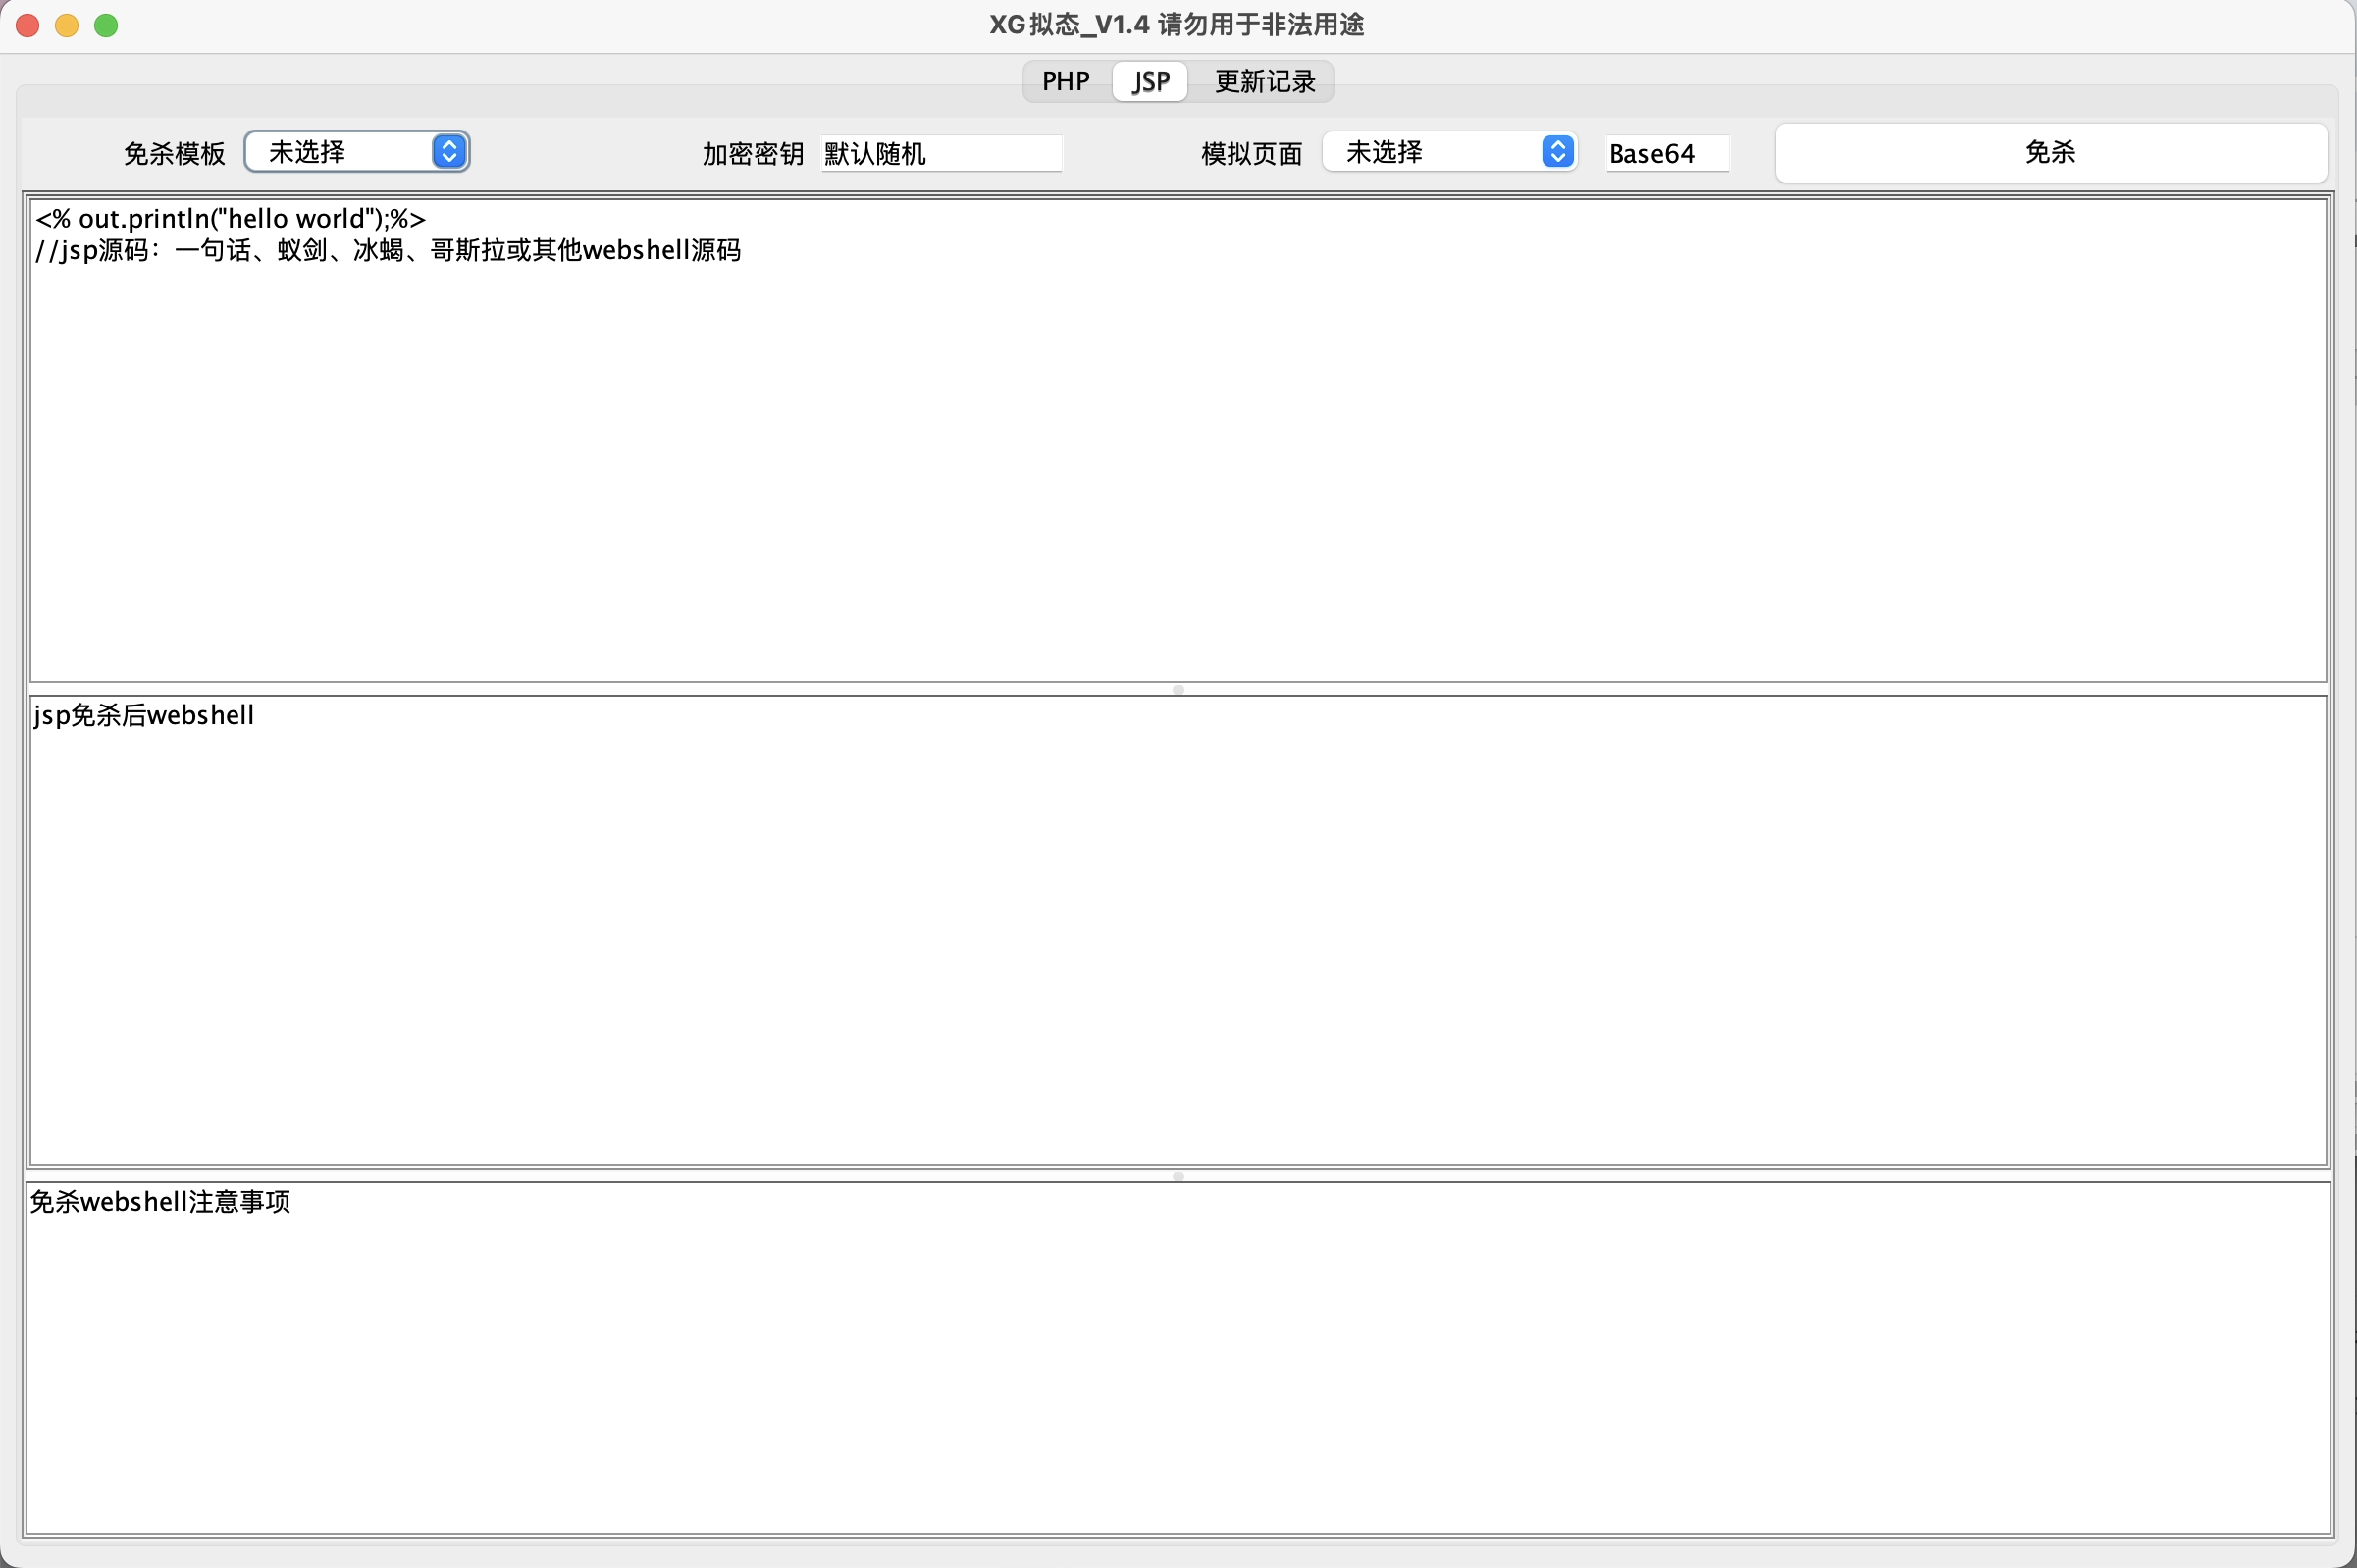The width and height of the screenshot is (2357, 1568).
Task: Open the 更新记录 tab
Action: tap(1264, 81)
